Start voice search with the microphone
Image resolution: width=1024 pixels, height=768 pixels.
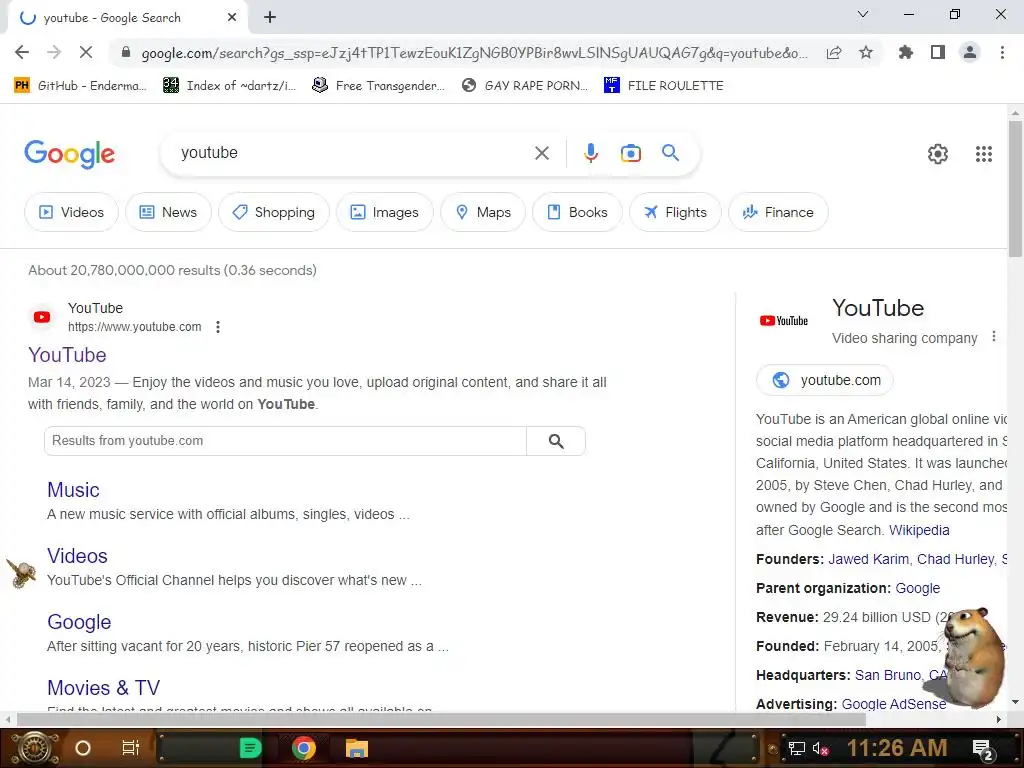590,153
